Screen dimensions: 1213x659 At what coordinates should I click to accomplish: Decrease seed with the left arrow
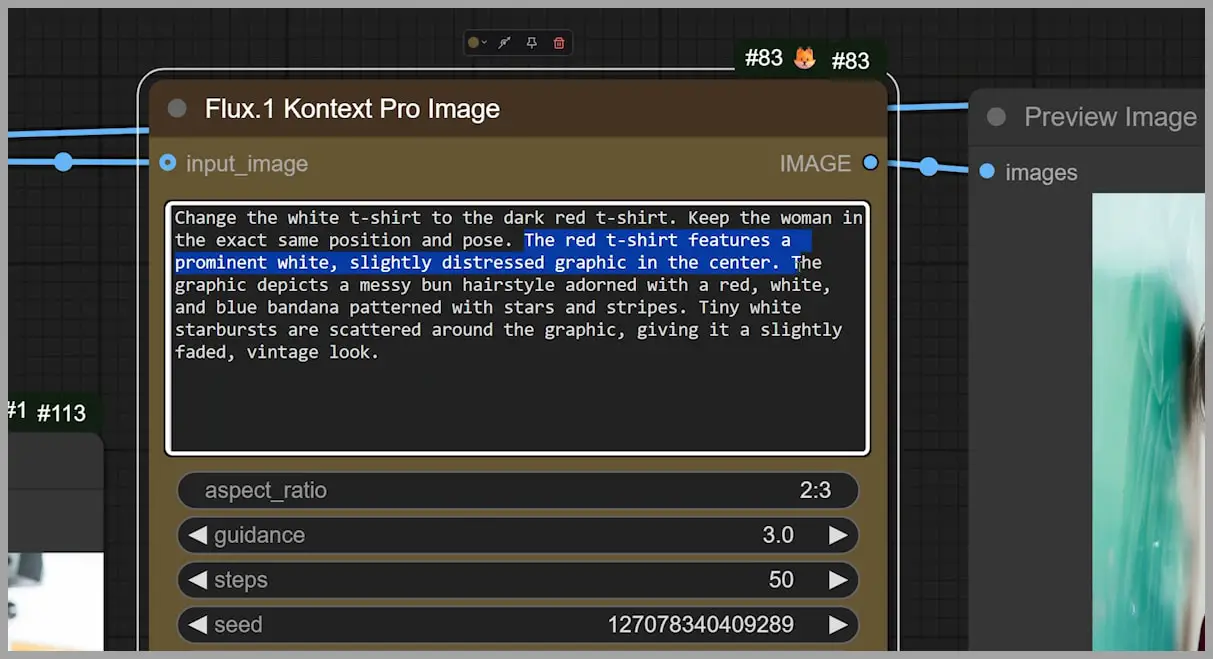pyautogui.click(x=197, y=625)
